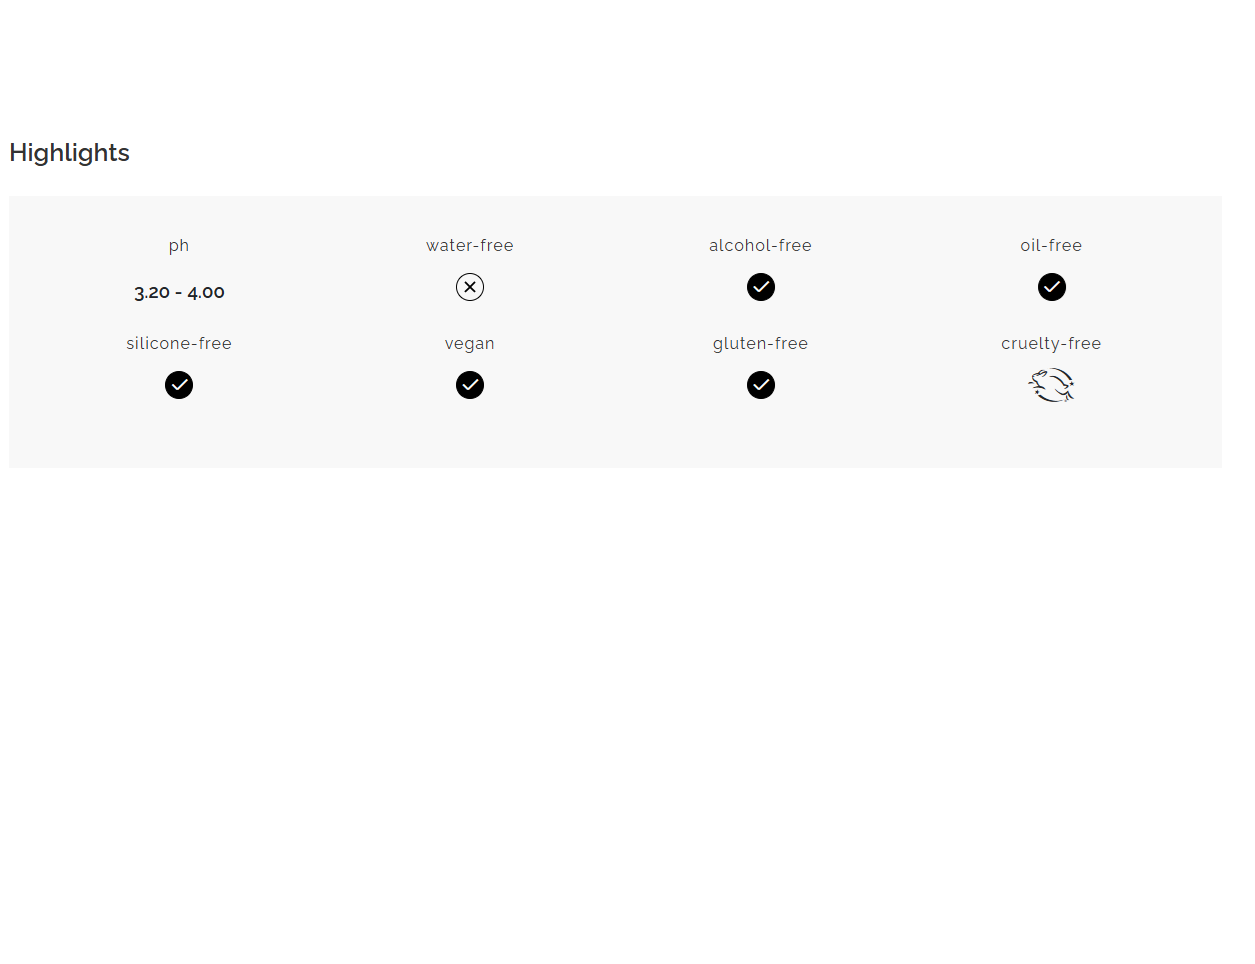Click the gluten-free label

click(x=761, y=344)
